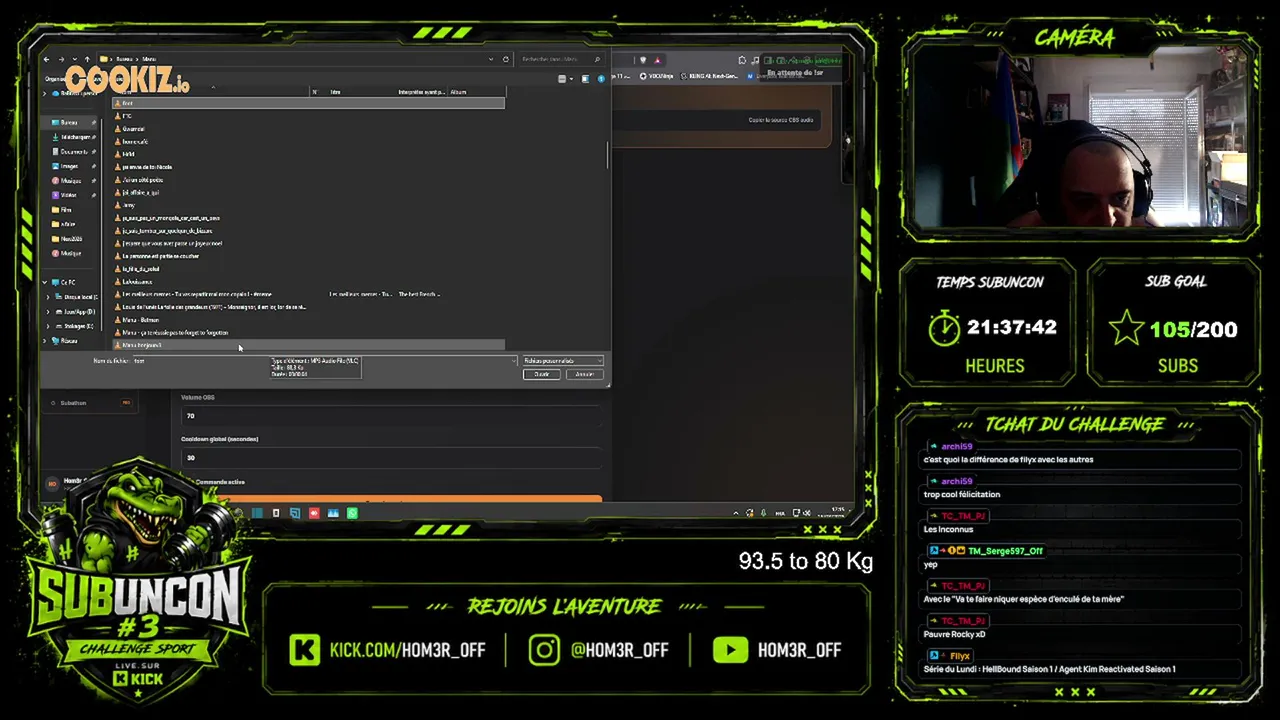The width and height of the screenshot is (1280, 720).
Task: Expand the Ce PC tree node
Action: click(47, 282)
